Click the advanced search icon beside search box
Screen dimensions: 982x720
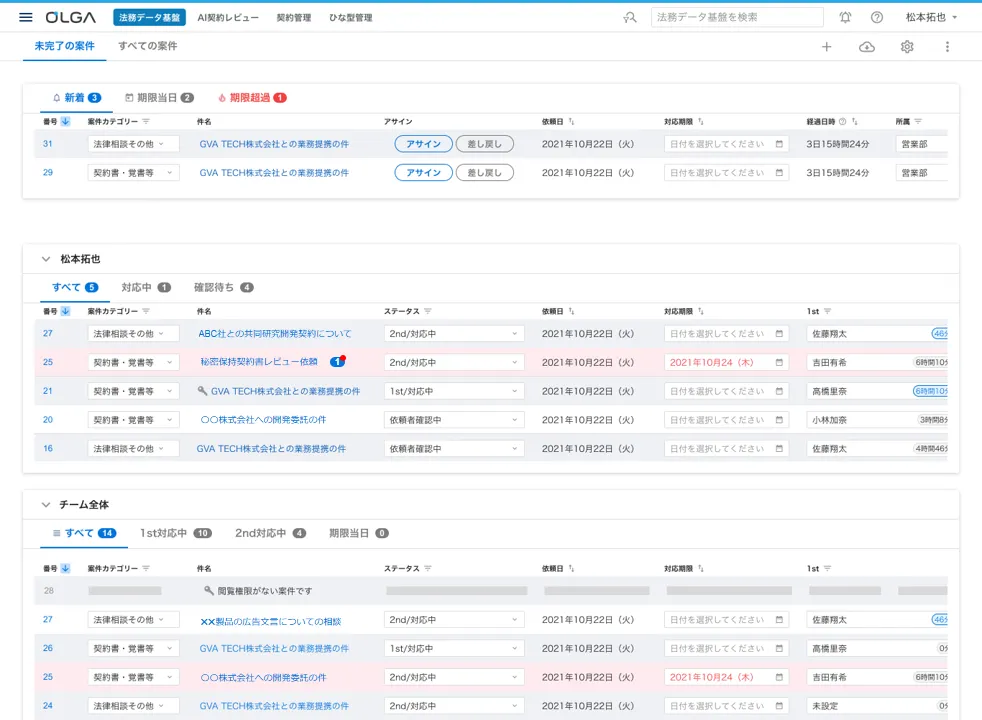click(x=629, y=17)
